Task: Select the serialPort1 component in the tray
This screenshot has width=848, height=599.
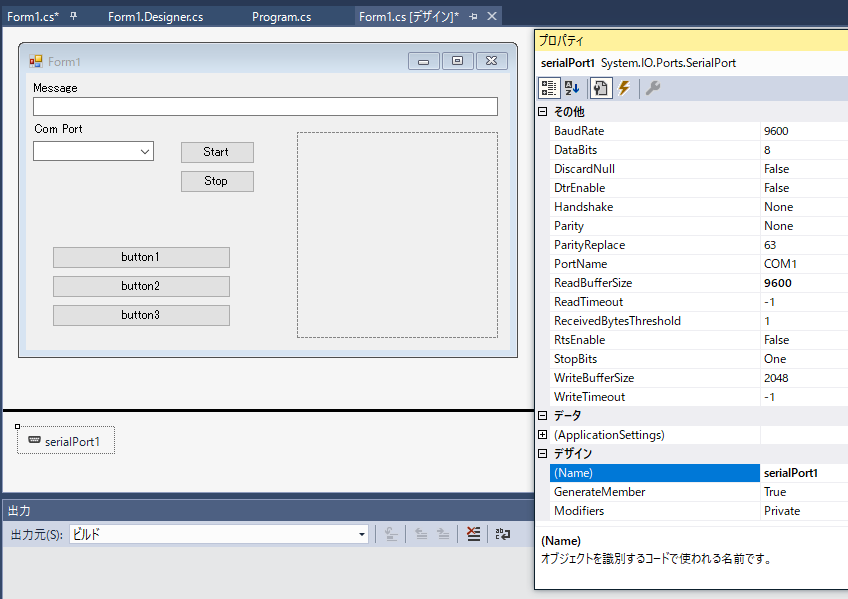Action: click(x=66, y=441)
